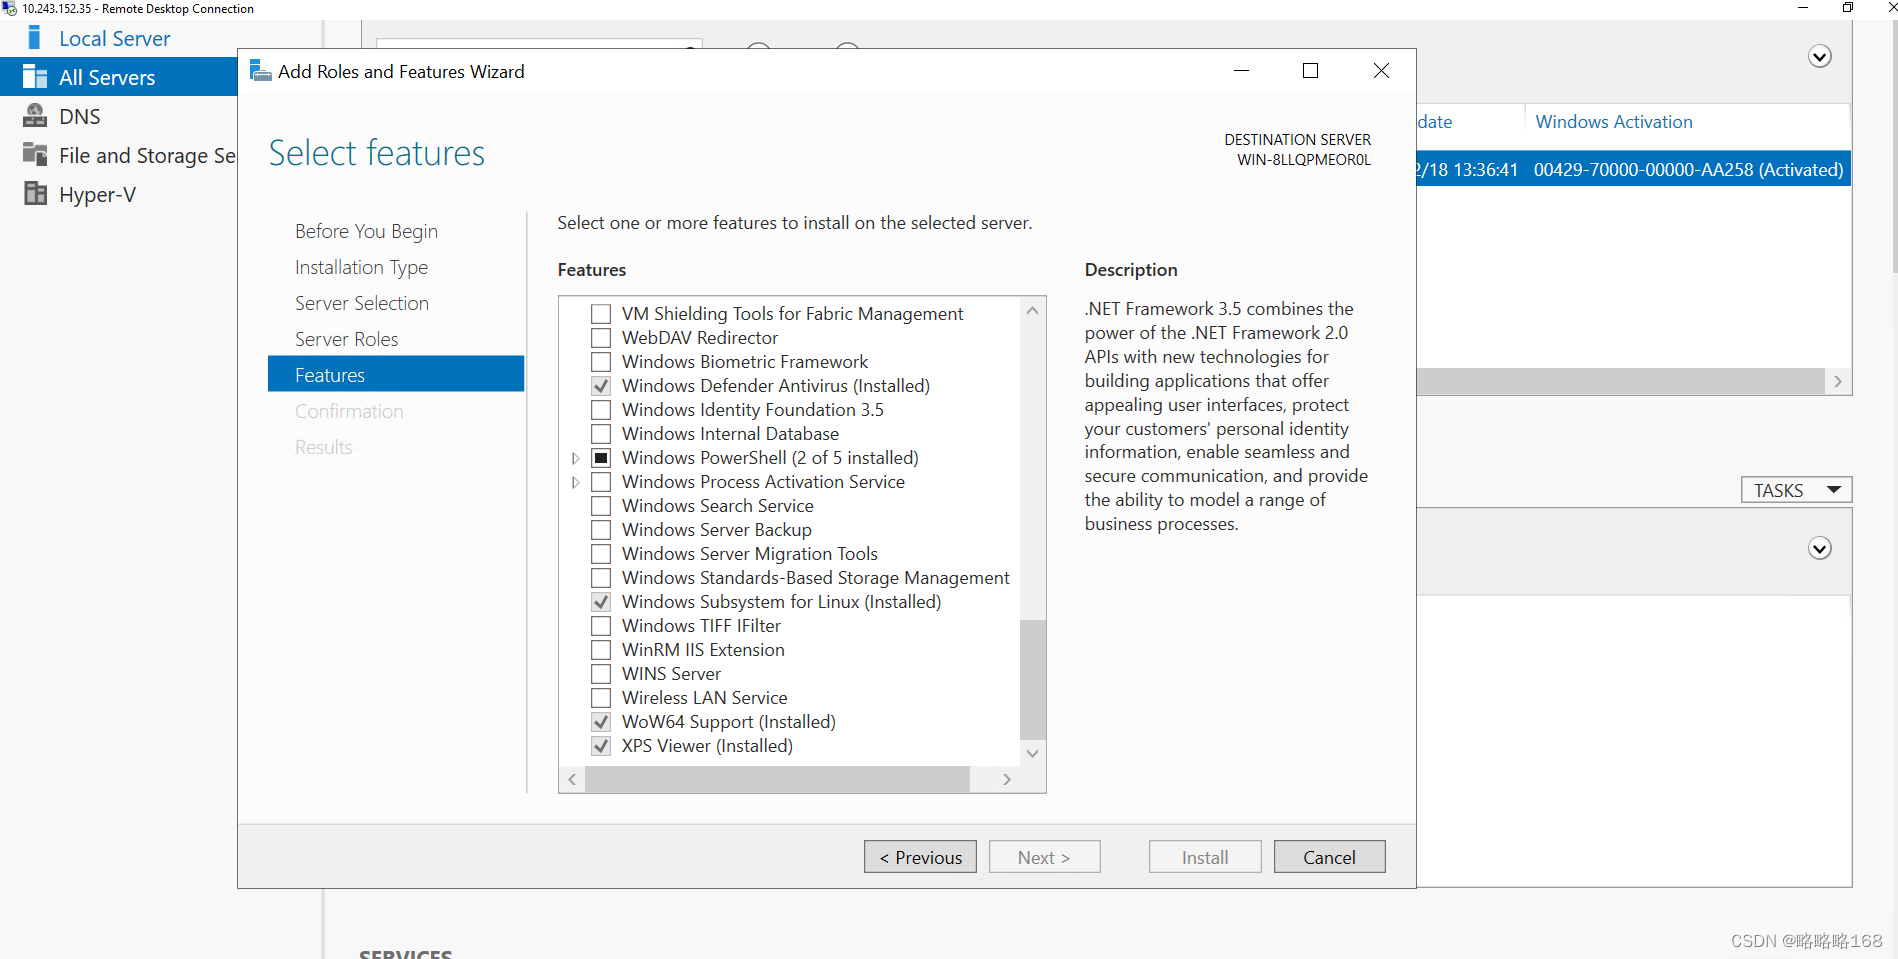Check Windows Process Activation Service

[601, 482]
